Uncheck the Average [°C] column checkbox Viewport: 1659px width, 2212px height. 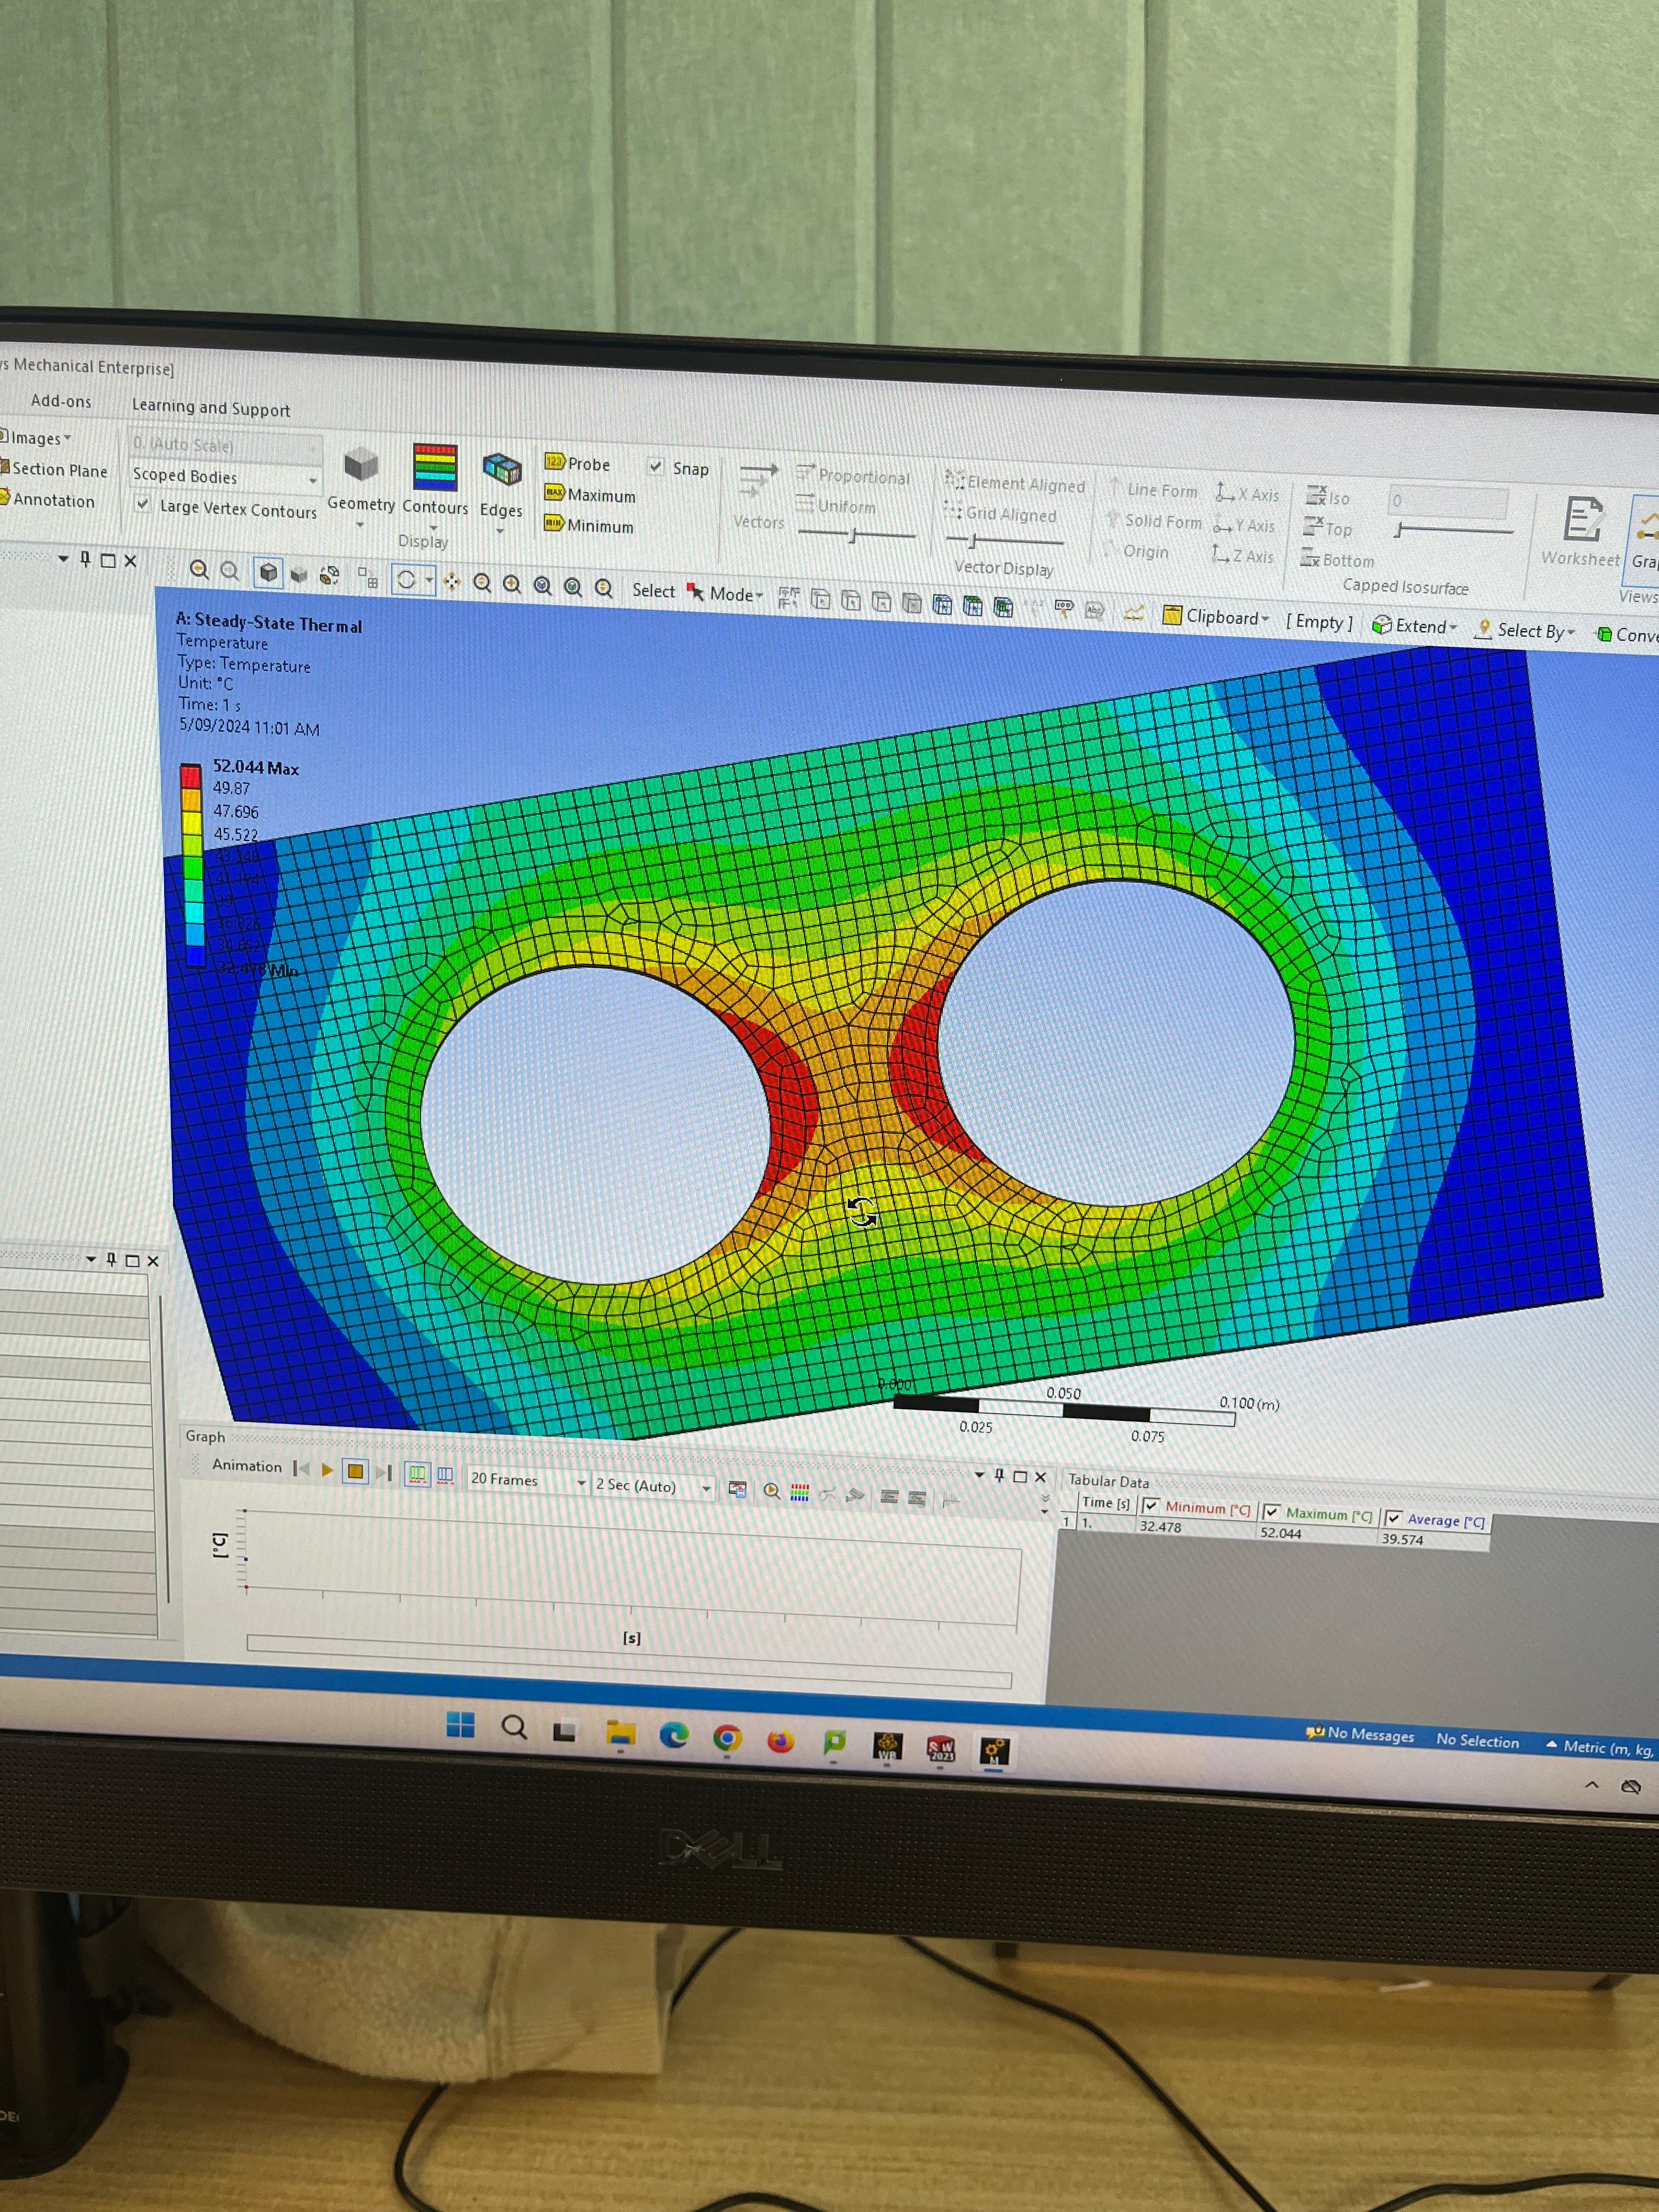pos(1394,1518)
